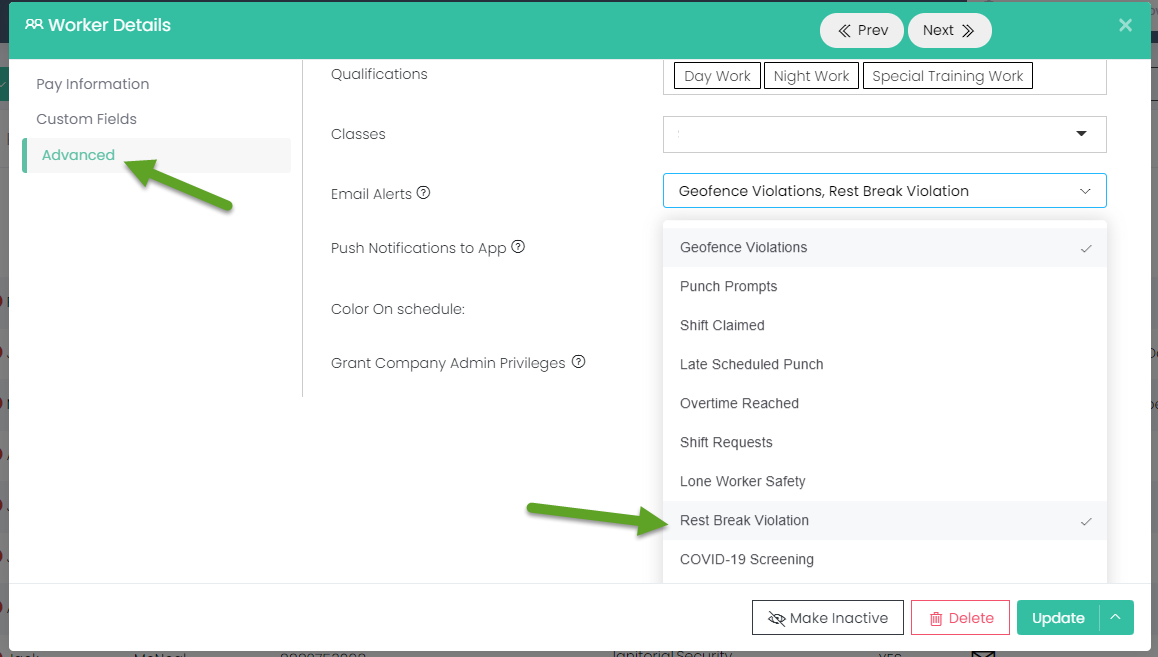
Task: Open the Advanced section in the sidebar
Action: 78,155
